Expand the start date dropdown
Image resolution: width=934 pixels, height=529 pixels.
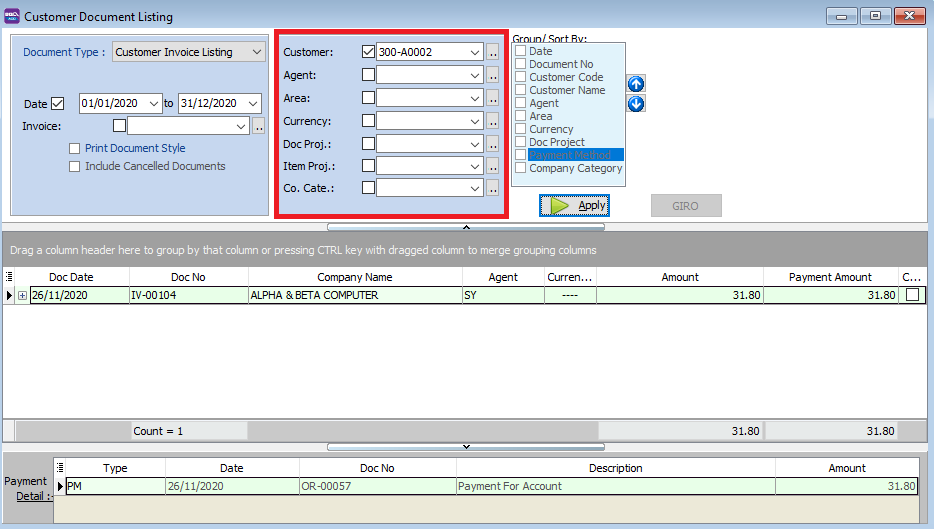tap(153, 104)
